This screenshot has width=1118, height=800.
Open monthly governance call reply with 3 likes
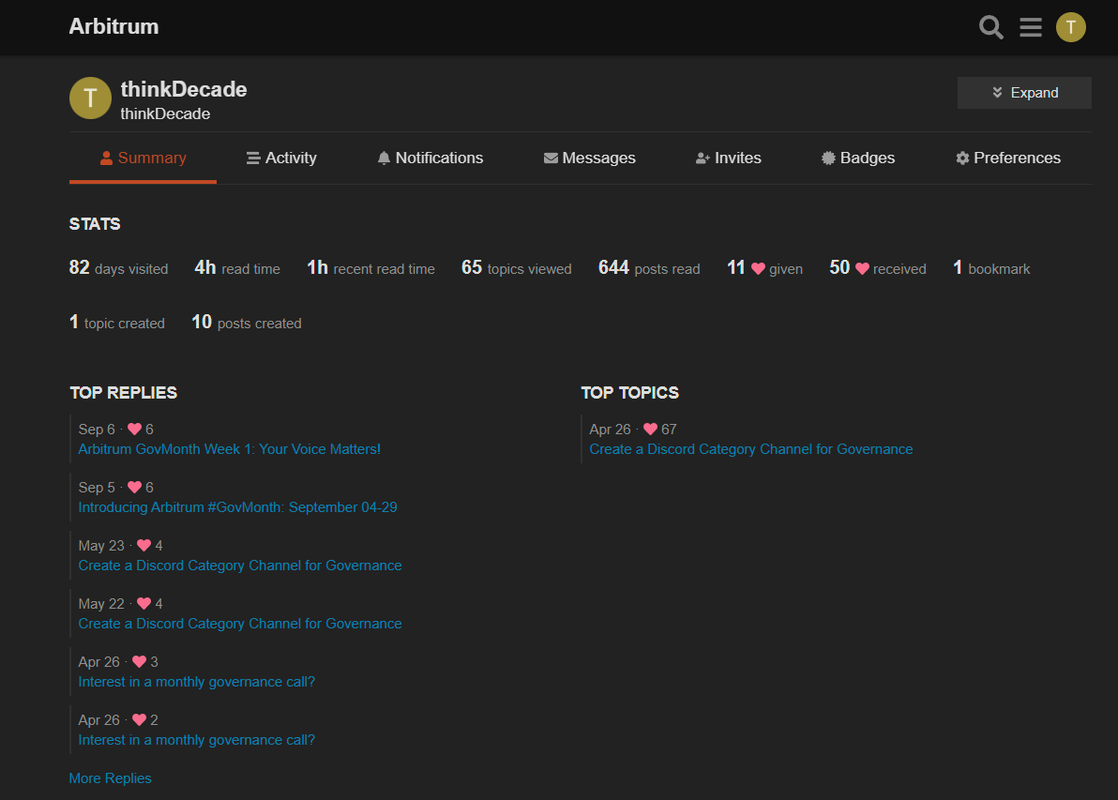(x=196, y=682)
